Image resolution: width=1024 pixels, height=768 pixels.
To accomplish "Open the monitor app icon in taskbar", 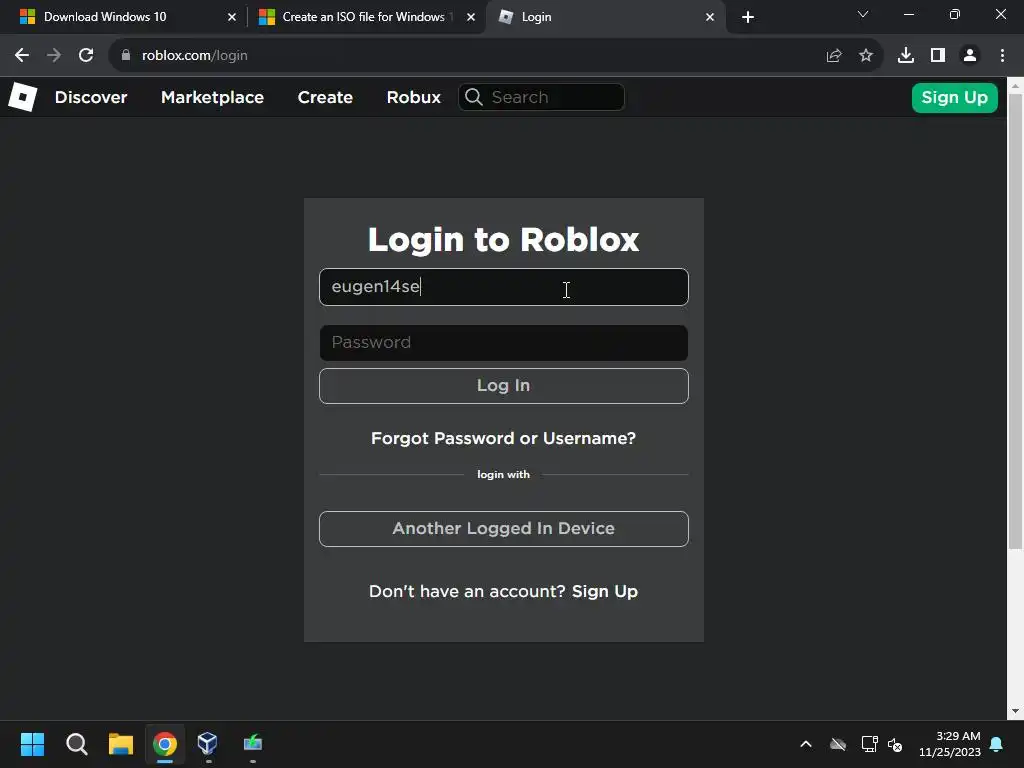I will (253, 743).
